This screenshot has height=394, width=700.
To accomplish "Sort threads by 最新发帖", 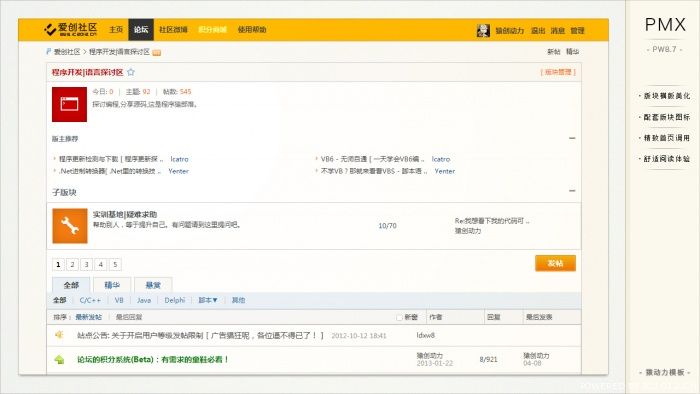I will [88, 317].
